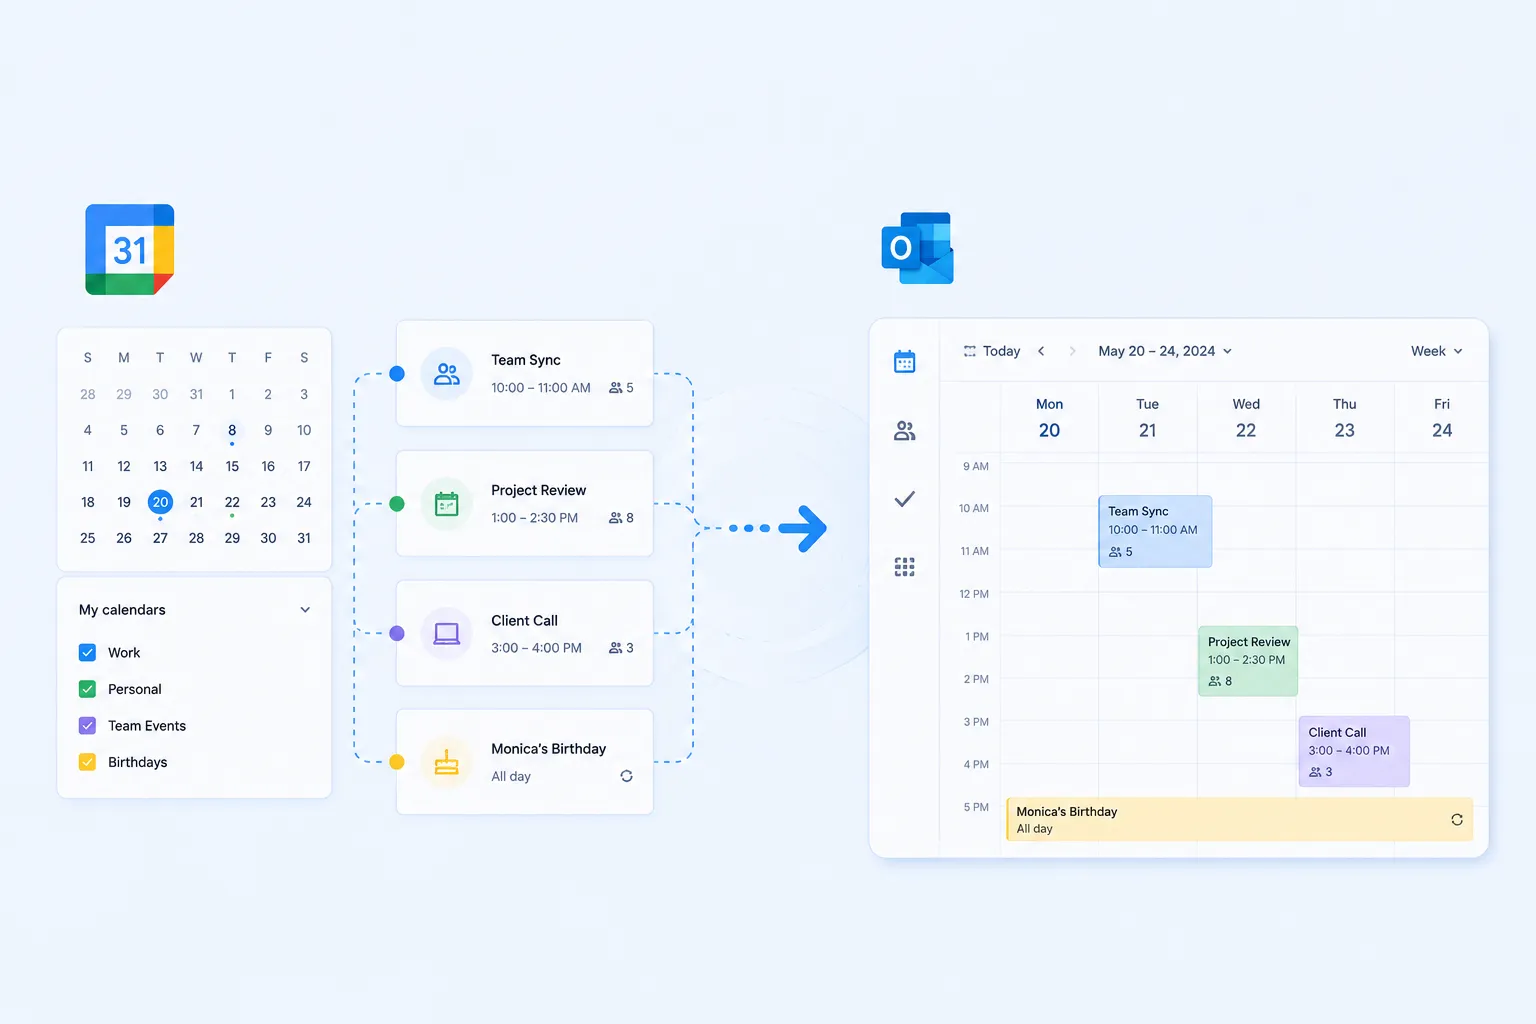This screenshot has height=1024, width=1536.
Task: Click the blue dot beside Team Sync card
Action: click(x=397, y=374)
